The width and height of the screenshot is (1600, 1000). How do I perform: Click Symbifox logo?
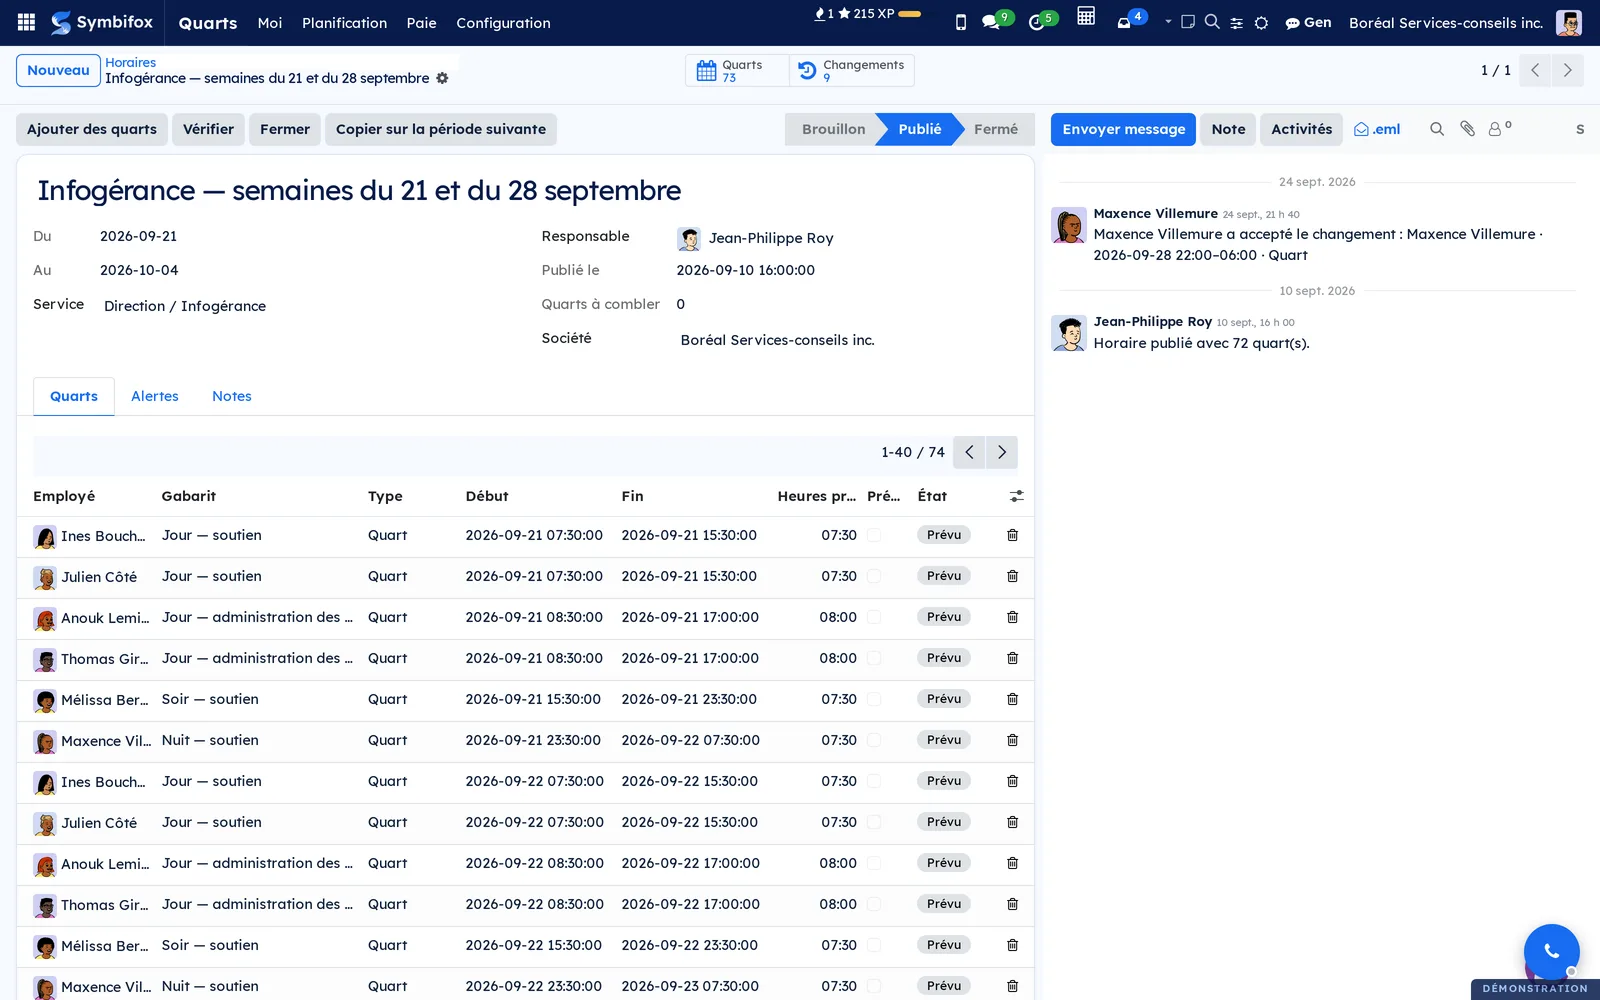[102, 22]
